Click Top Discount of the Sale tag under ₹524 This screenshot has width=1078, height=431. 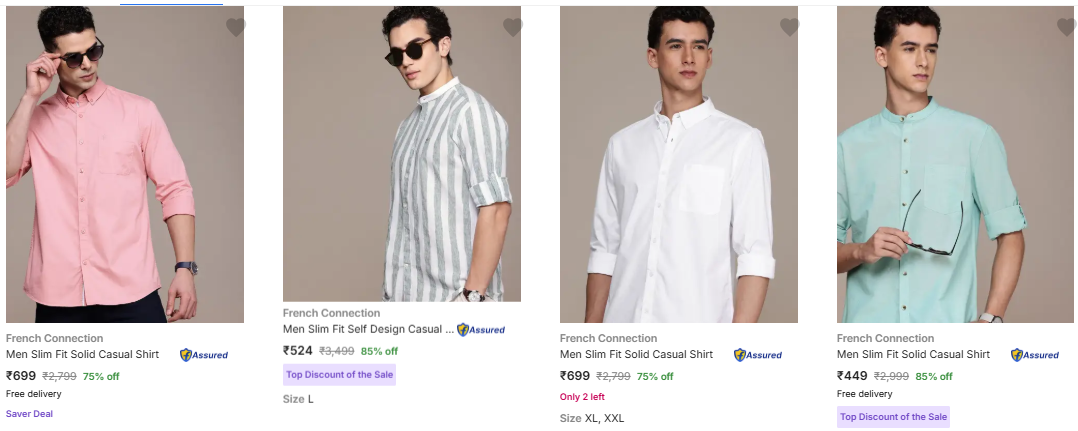(x=340, y=375)
